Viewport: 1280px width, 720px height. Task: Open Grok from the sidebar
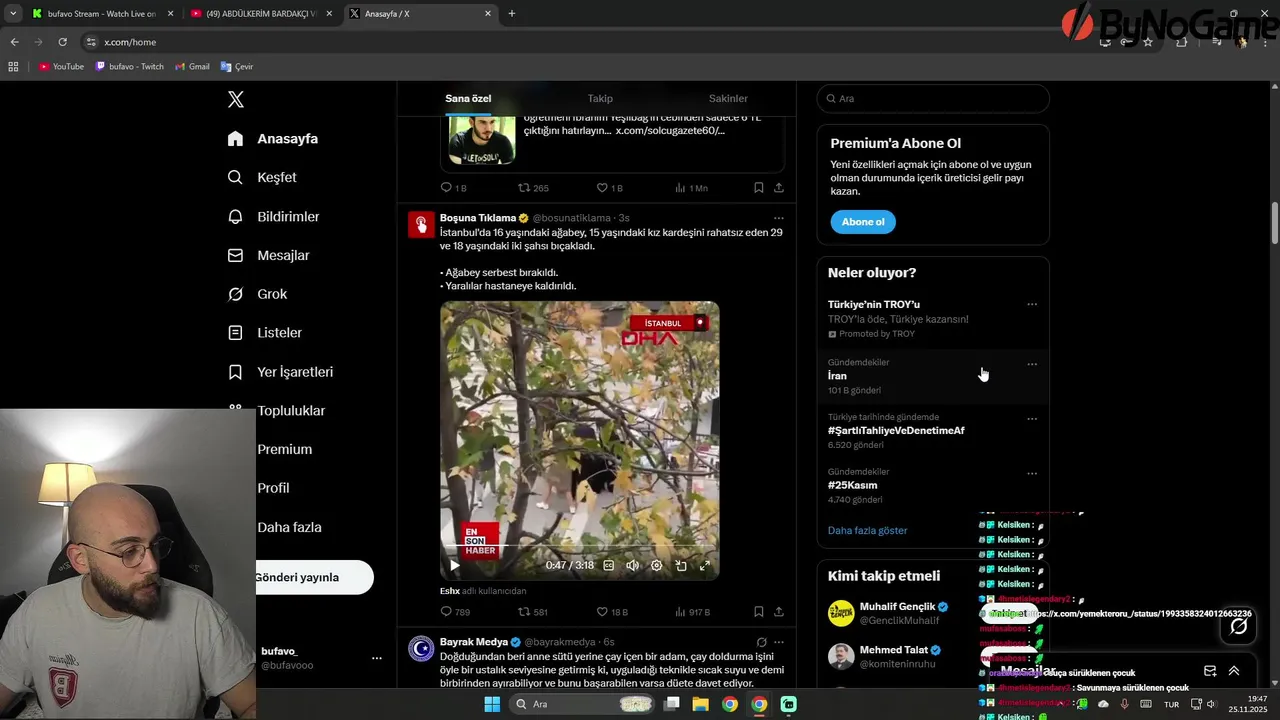257,294
